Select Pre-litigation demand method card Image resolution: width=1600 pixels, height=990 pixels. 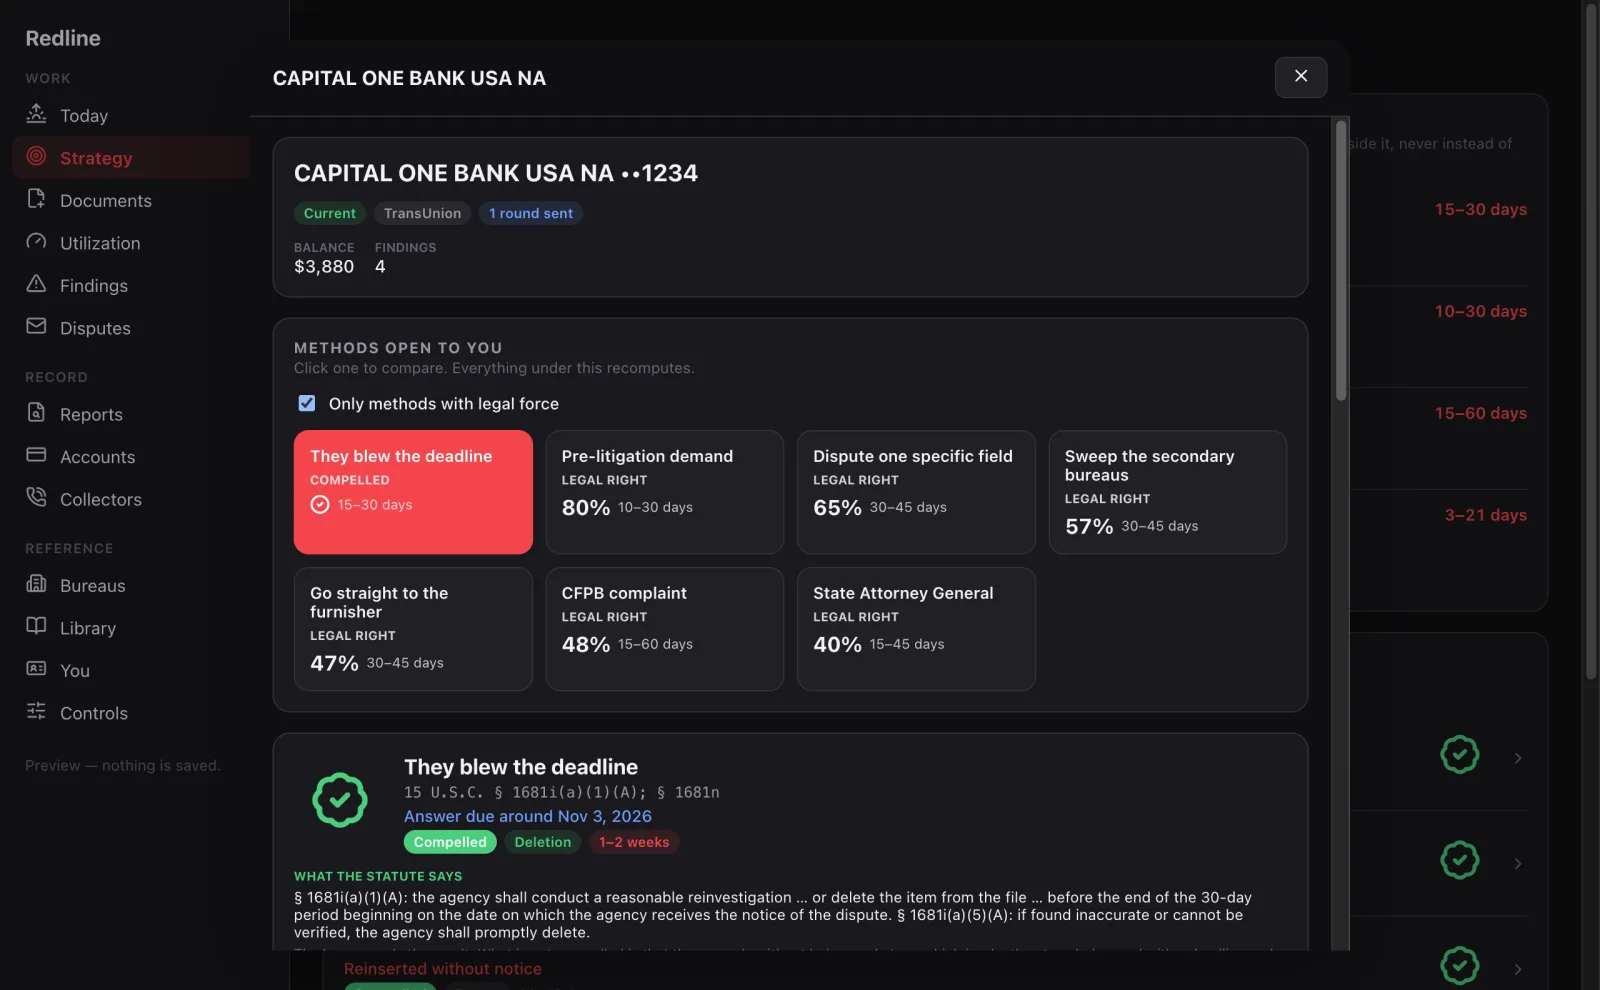tap(664, 492)
